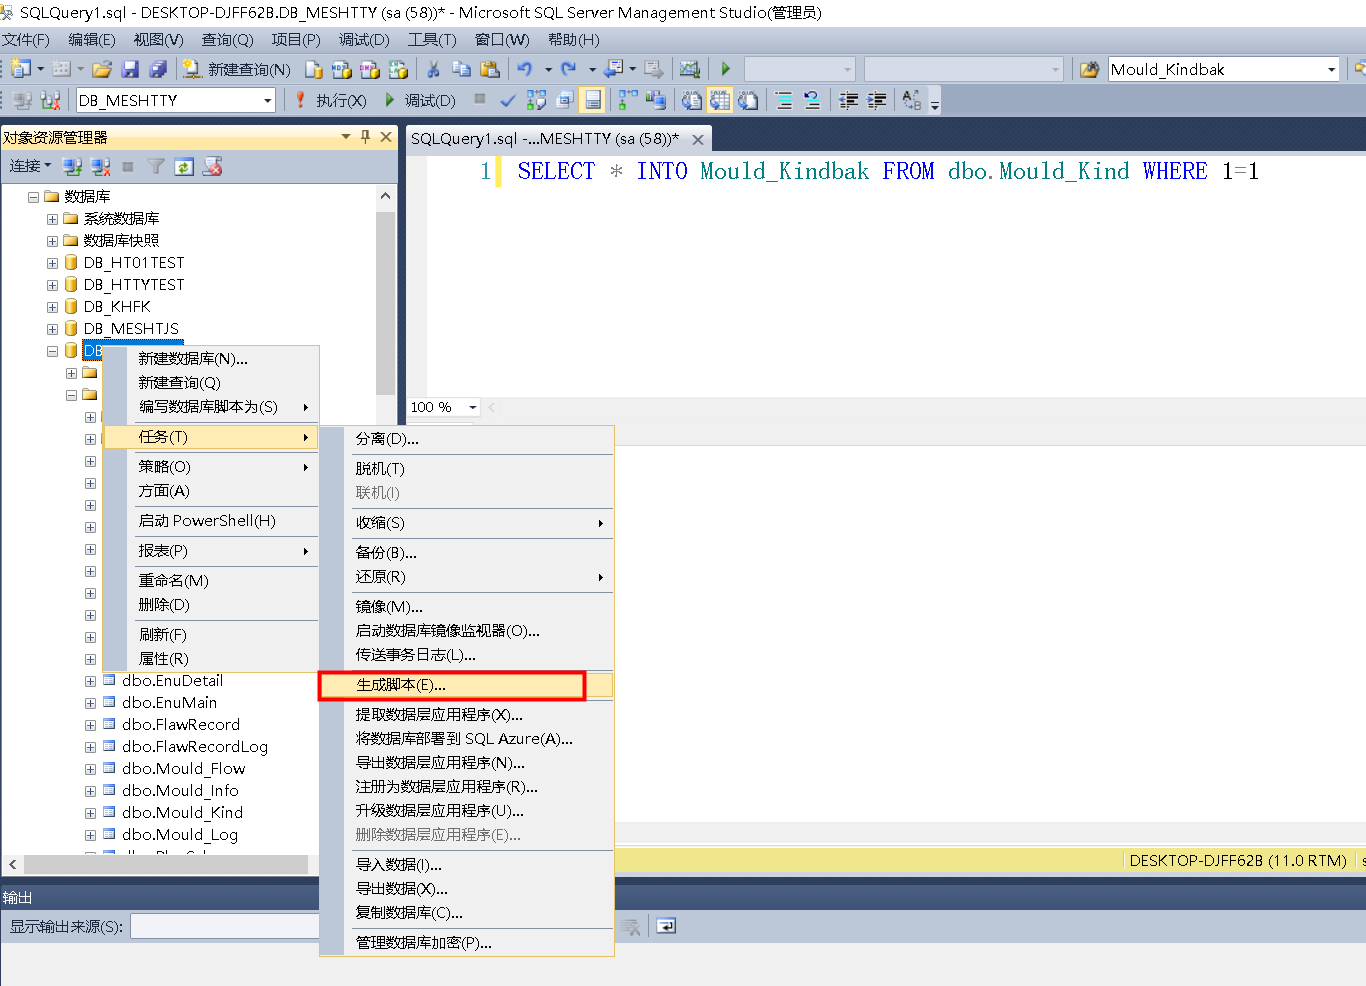Switch results output to file
The height and width of the screenshot is (986, 1366).
tap(748, 100)
